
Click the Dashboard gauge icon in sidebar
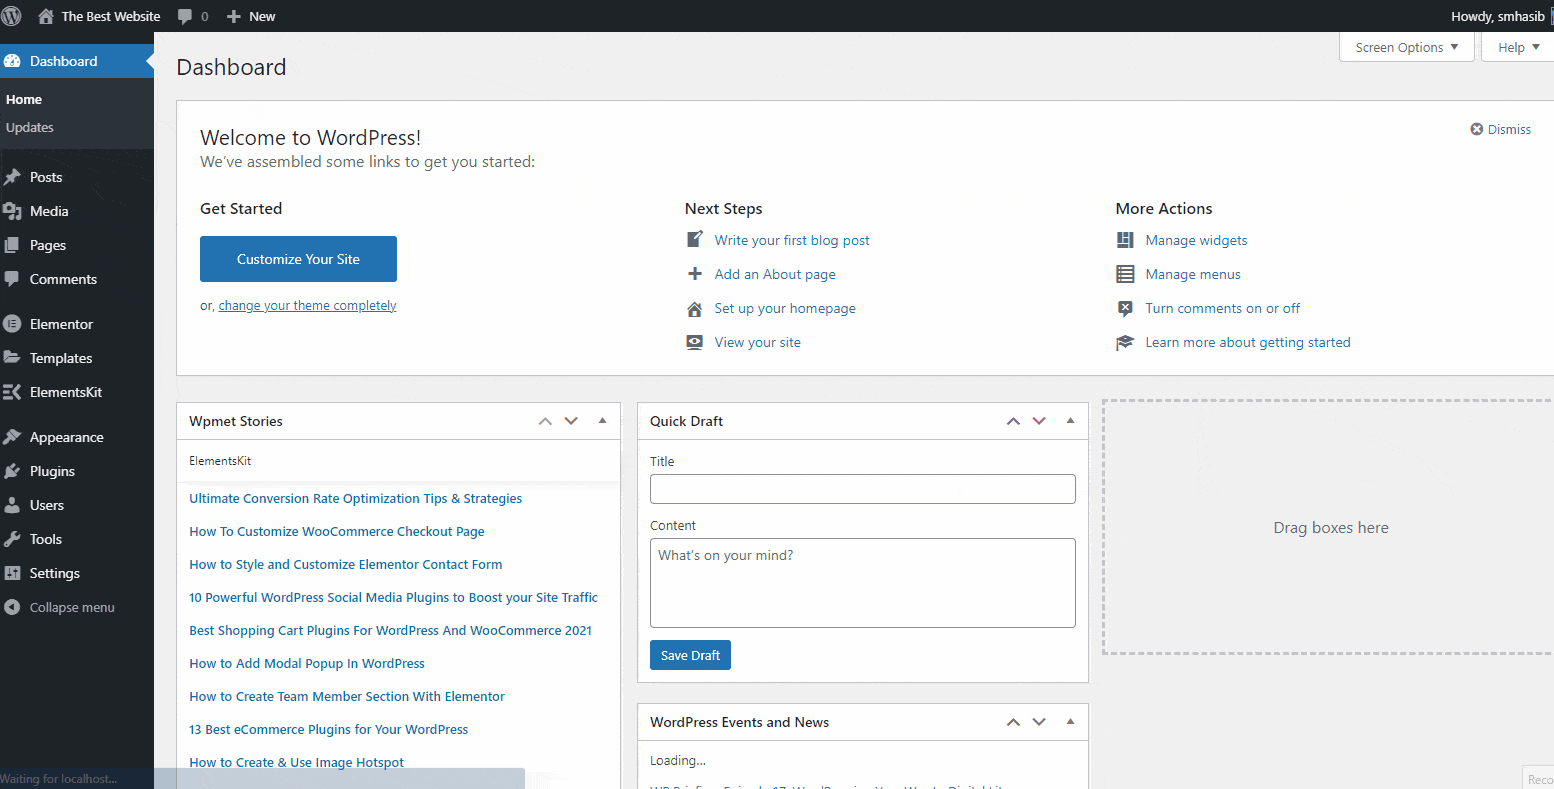pos(12,61)
